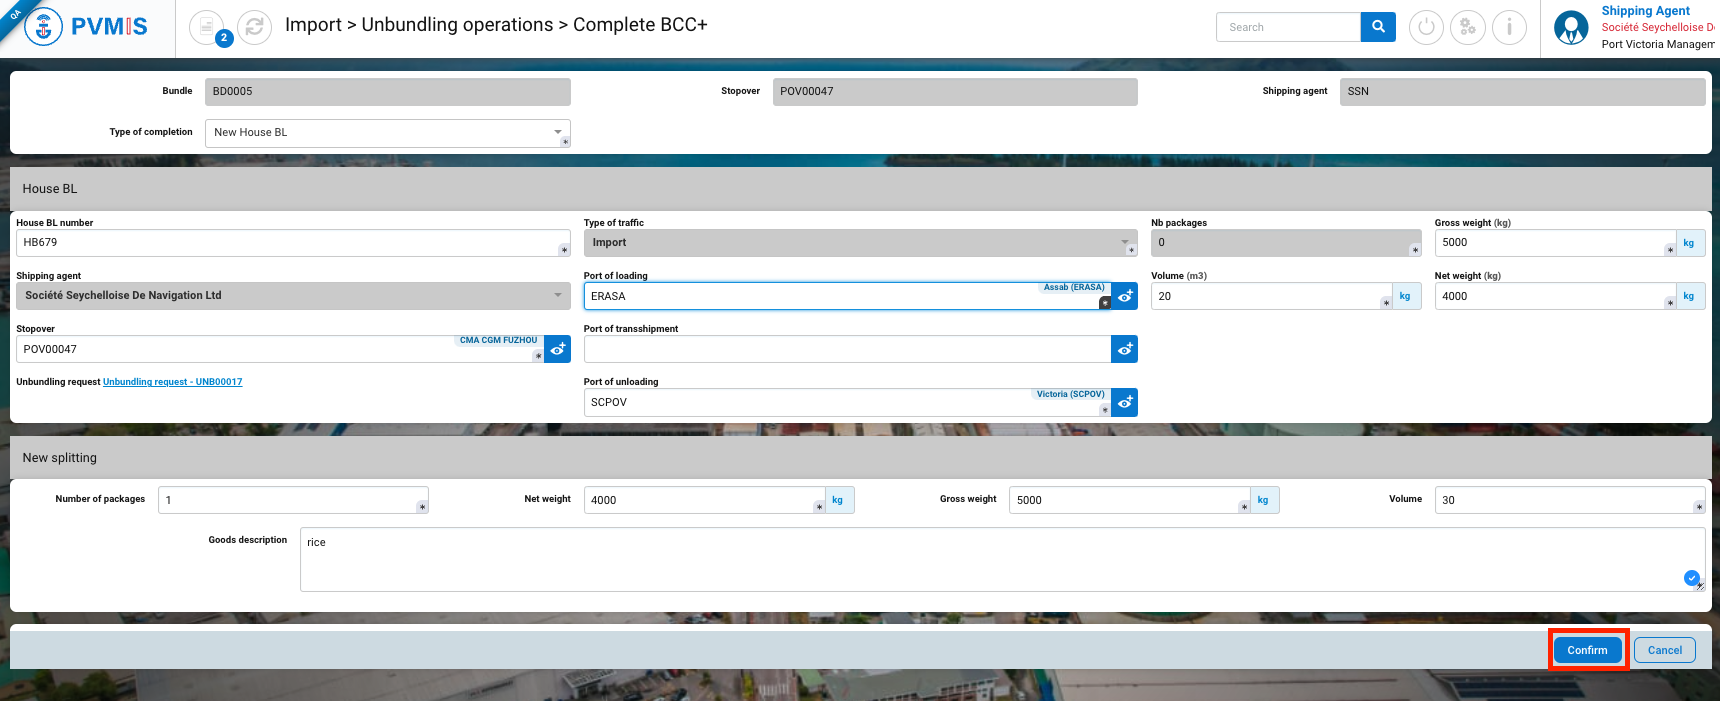1720x701 pixels.
Task: Click the Shipping Agent user avatar
Action: tap(1570, 28)
